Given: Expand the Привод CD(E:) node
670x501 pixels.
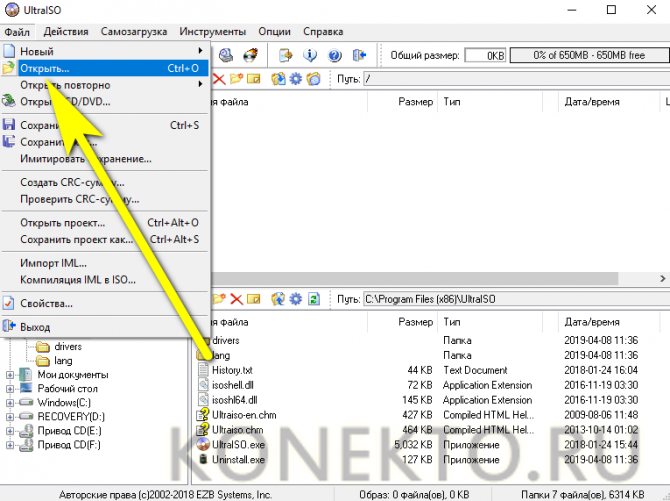Looking at the screenshot, I should coord(9,431).
